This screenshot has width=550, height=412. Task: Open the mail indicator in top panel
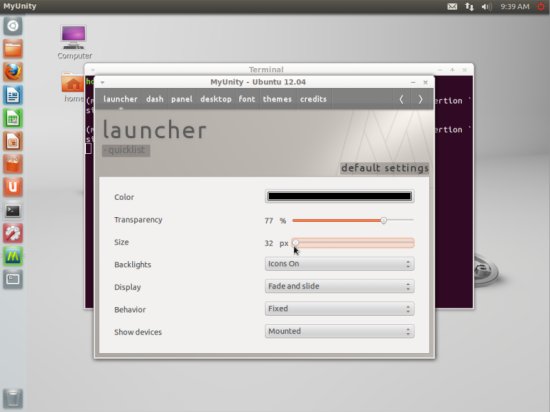click(x=452, y=6)
